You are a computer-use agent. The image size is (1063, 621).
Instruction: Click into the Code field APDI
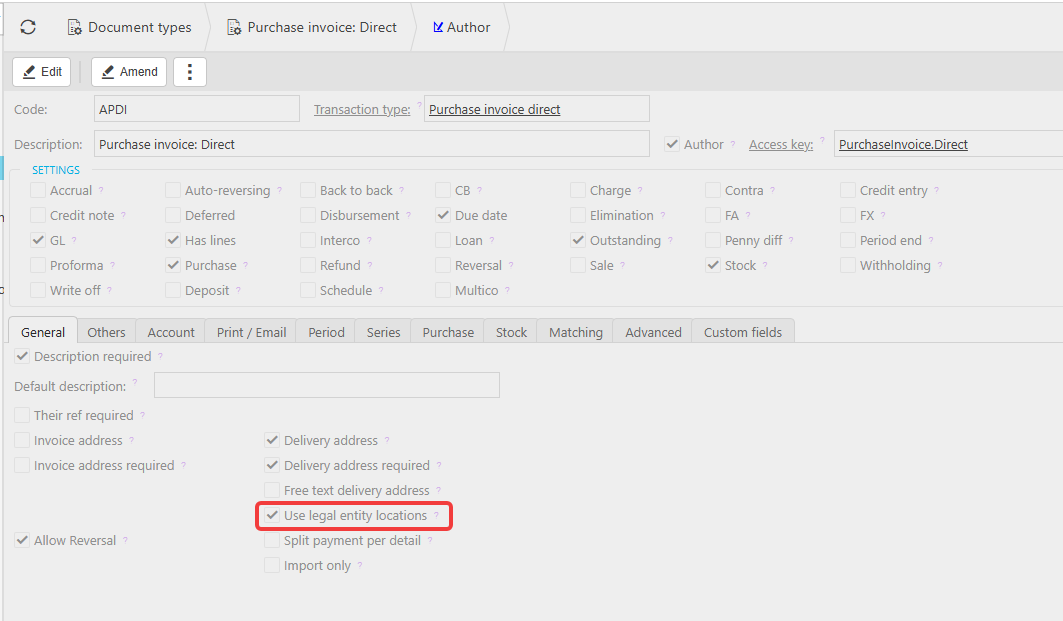(x=197, y=109)
